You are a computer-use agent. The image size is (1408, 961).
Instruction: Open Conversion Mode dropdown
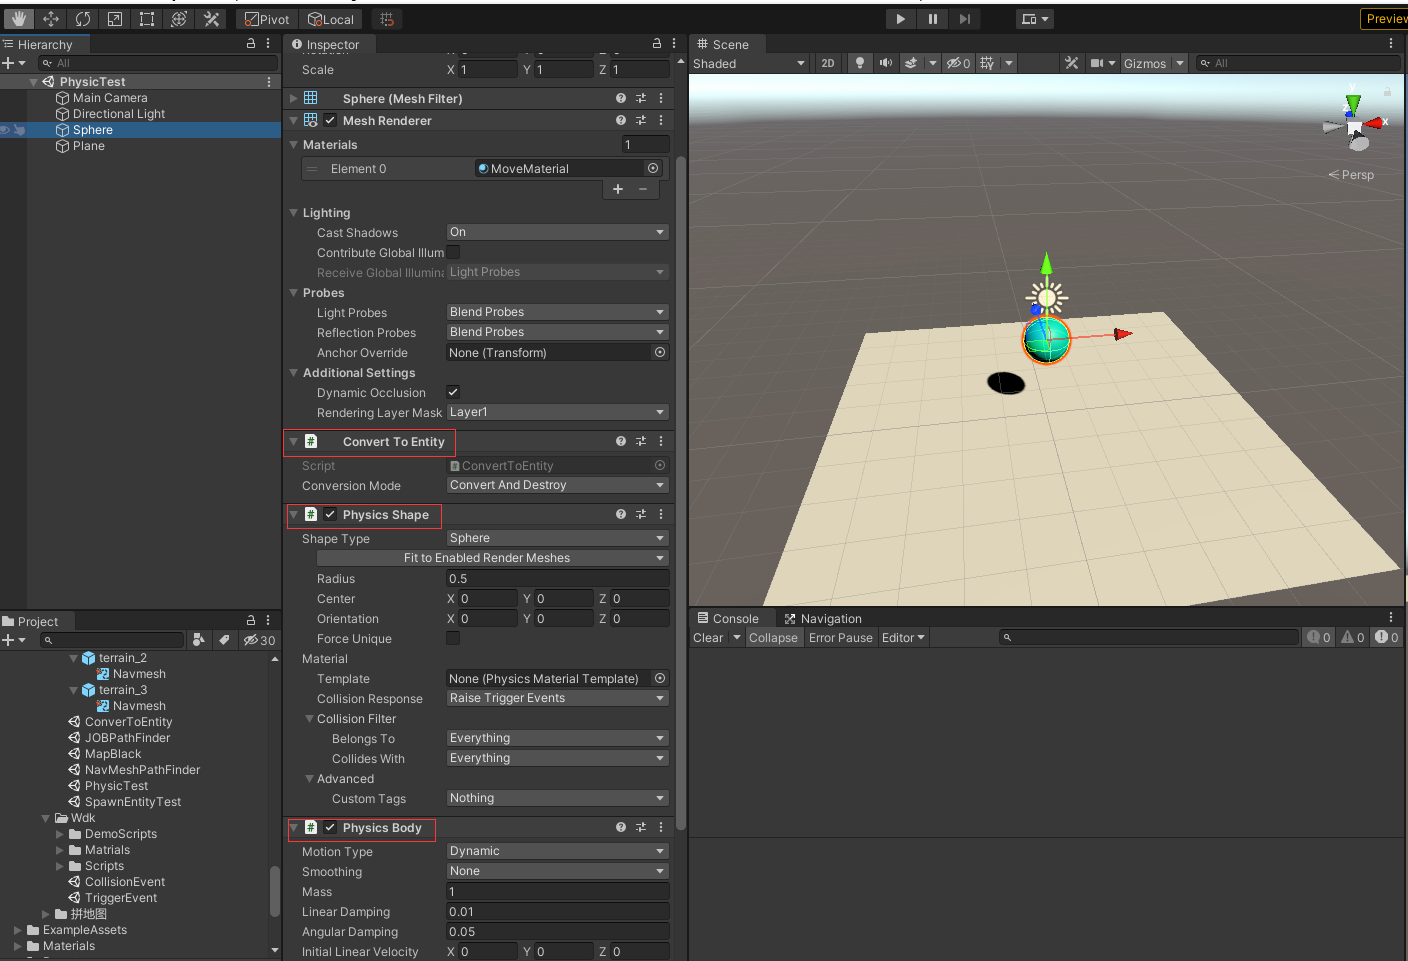[x=558, y=485]
